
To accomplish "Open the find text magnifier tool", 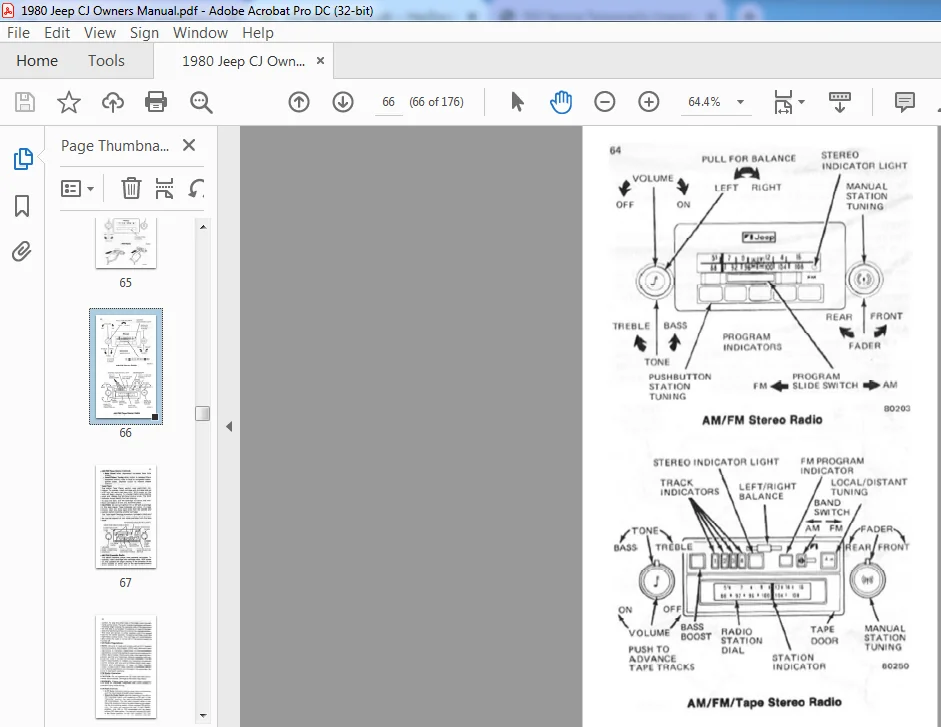I will pos(200,102).
